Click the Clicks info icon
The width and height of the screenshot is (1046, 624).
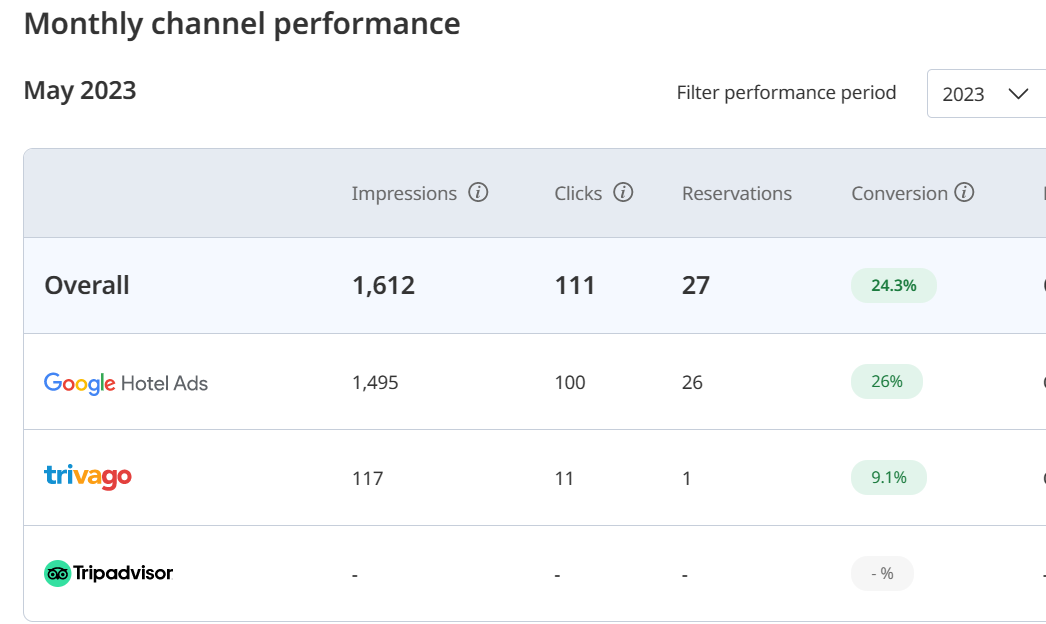(623, 193)
